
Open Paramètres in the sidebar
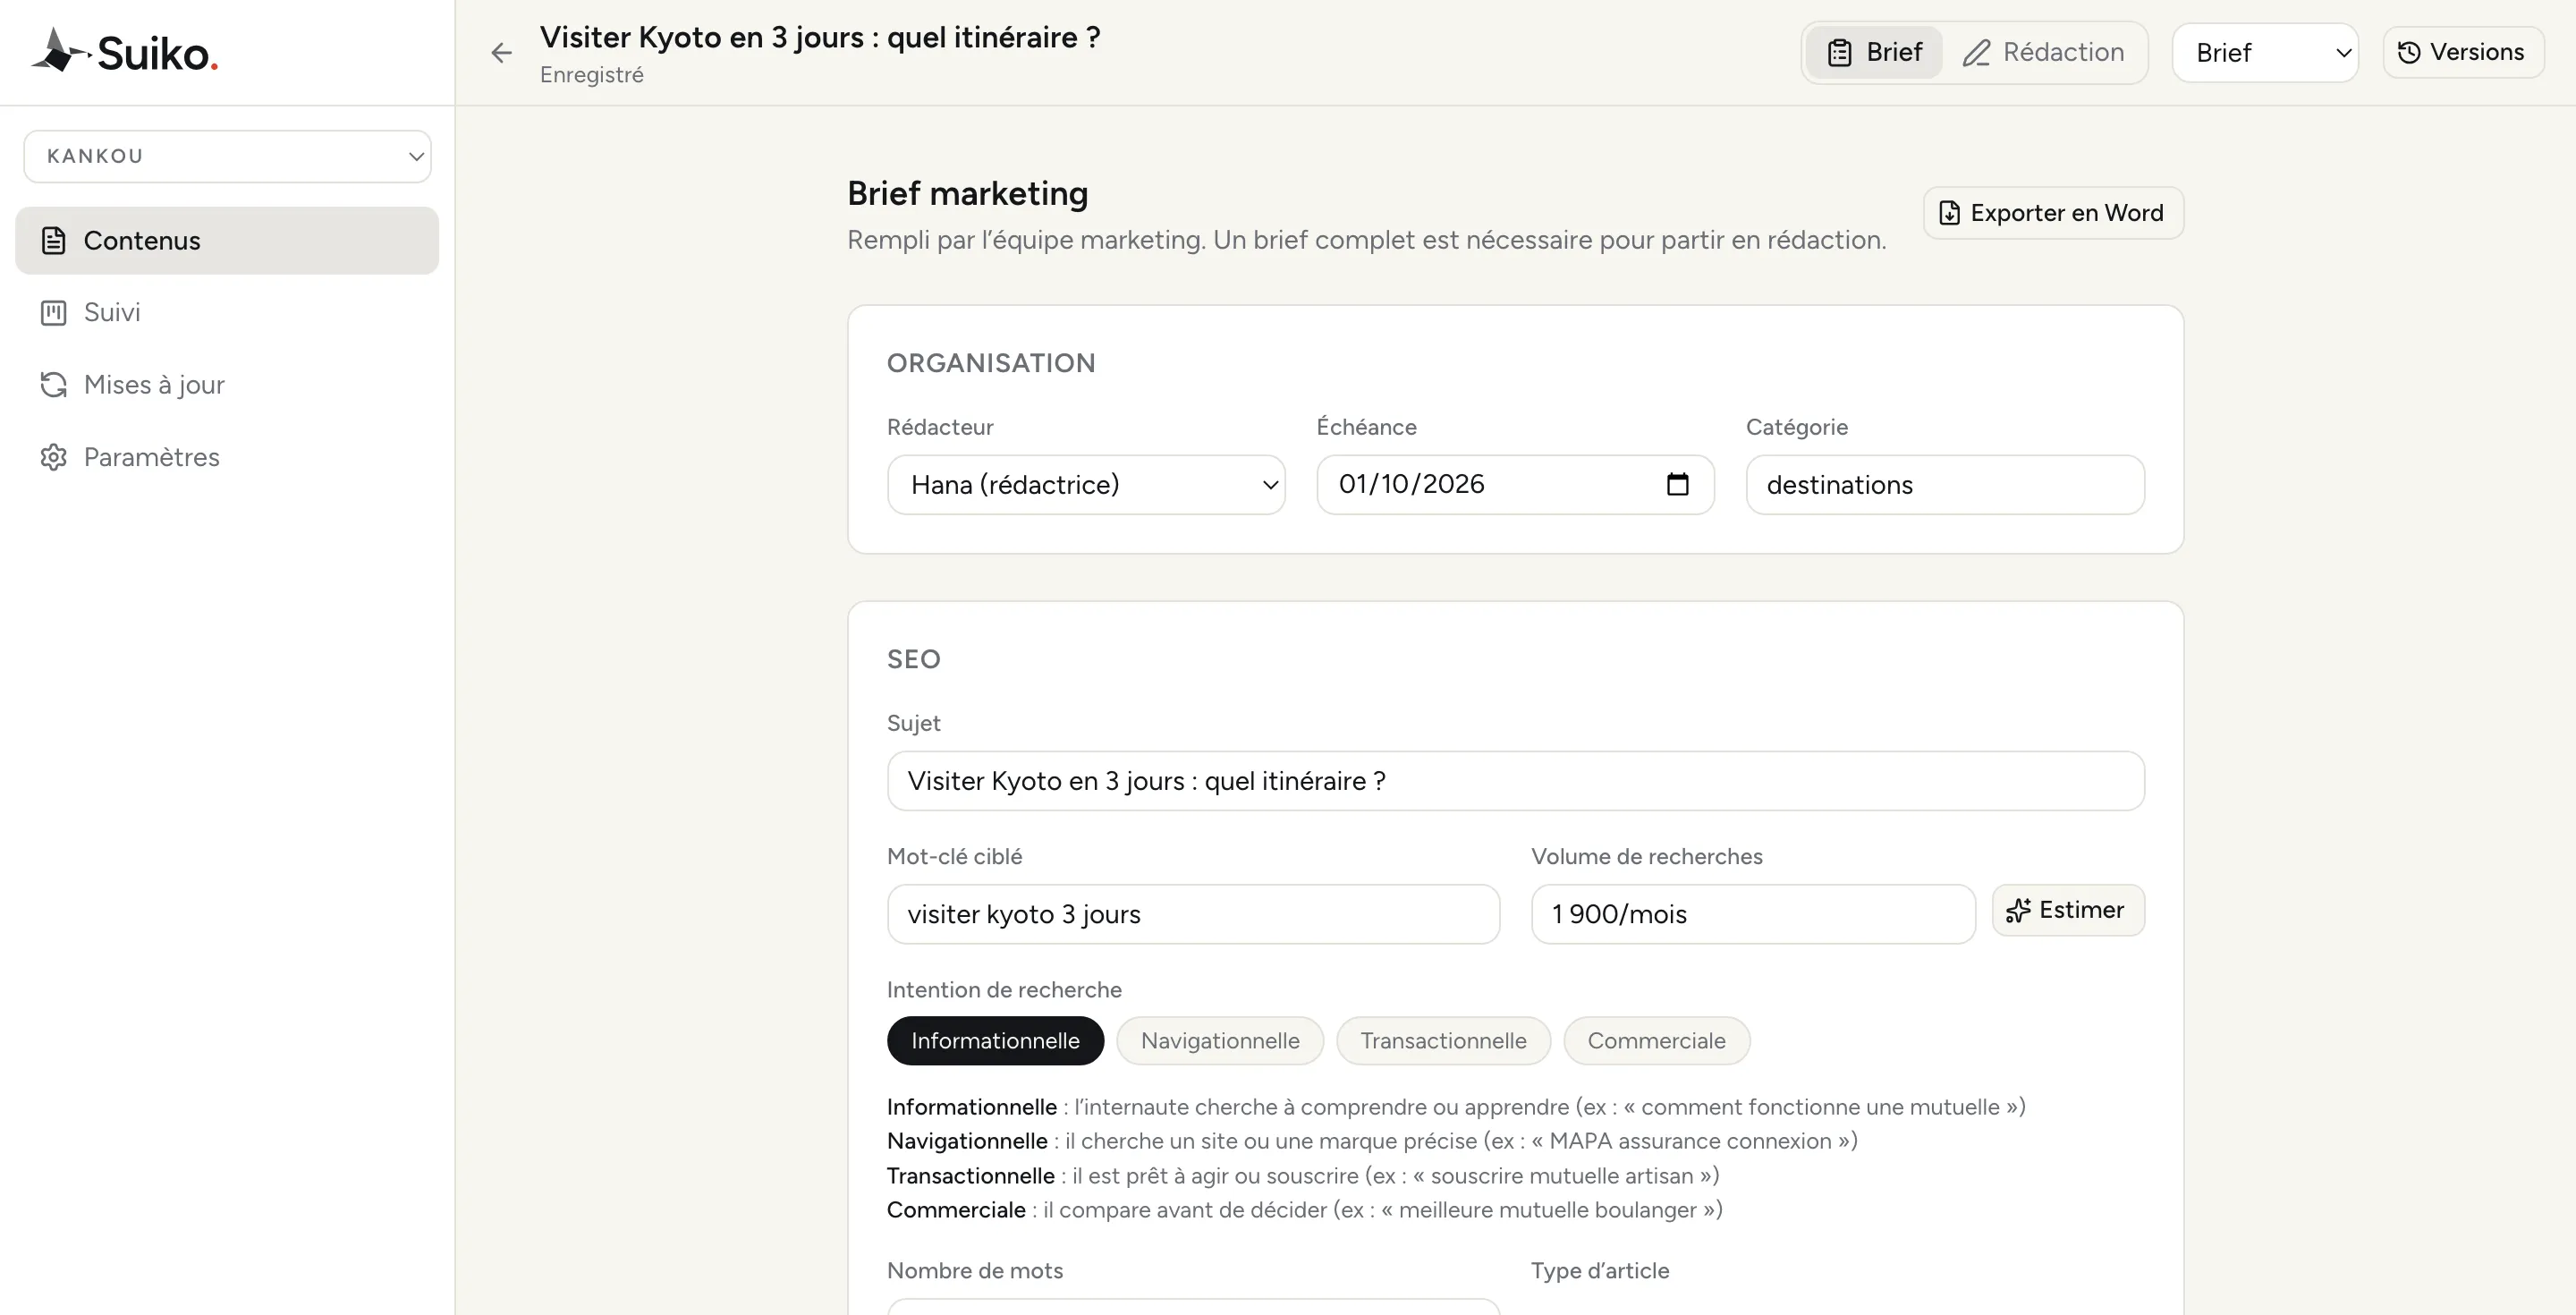[227, 457]
